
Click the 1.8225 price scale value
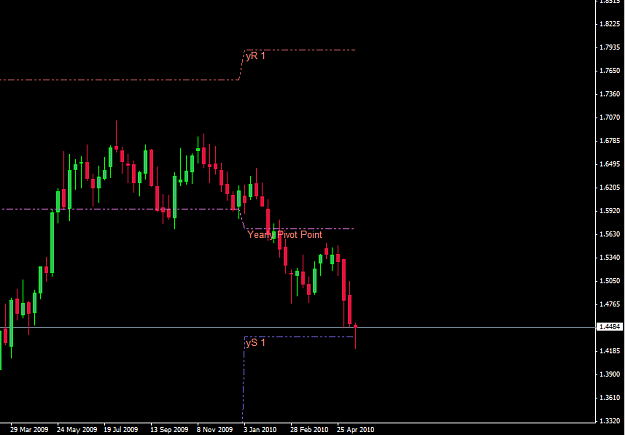pos(610,24)
